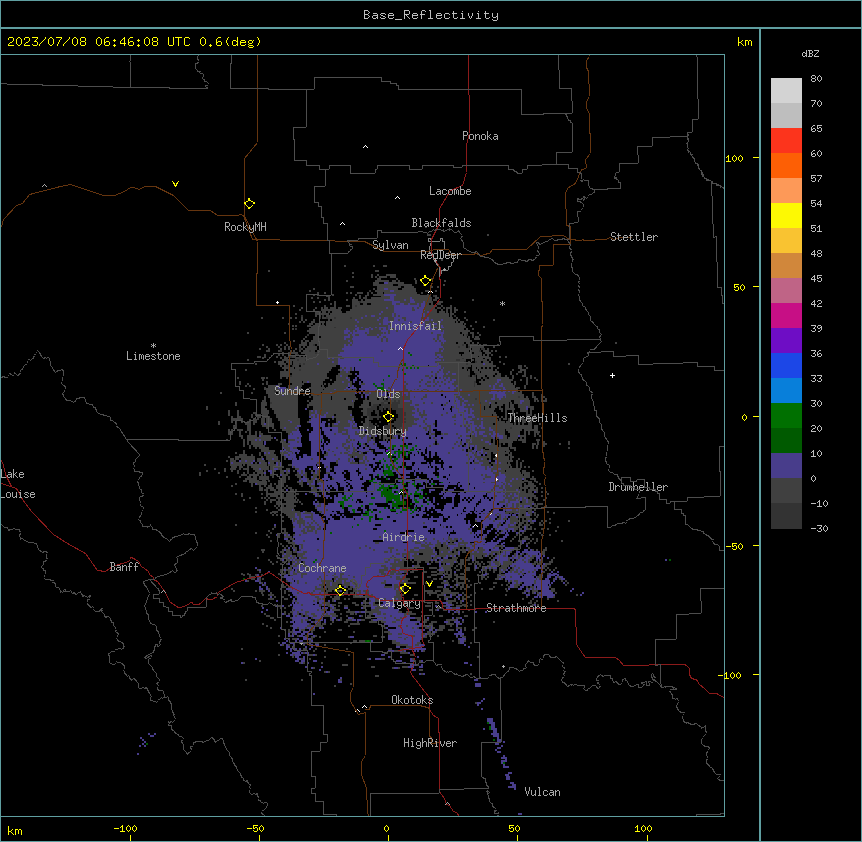The image size is (862, 842).
Task: Click the yellow diamond marker above RockyMH
Action: pyautogui.click(x=249, y=204)
